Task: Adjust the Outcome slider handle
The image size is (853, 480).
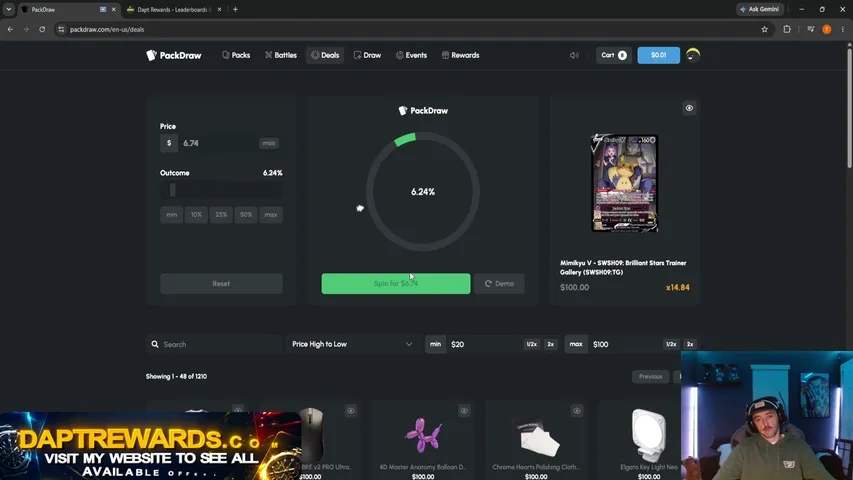Action: pyautogui.click(x=172, y=190)
